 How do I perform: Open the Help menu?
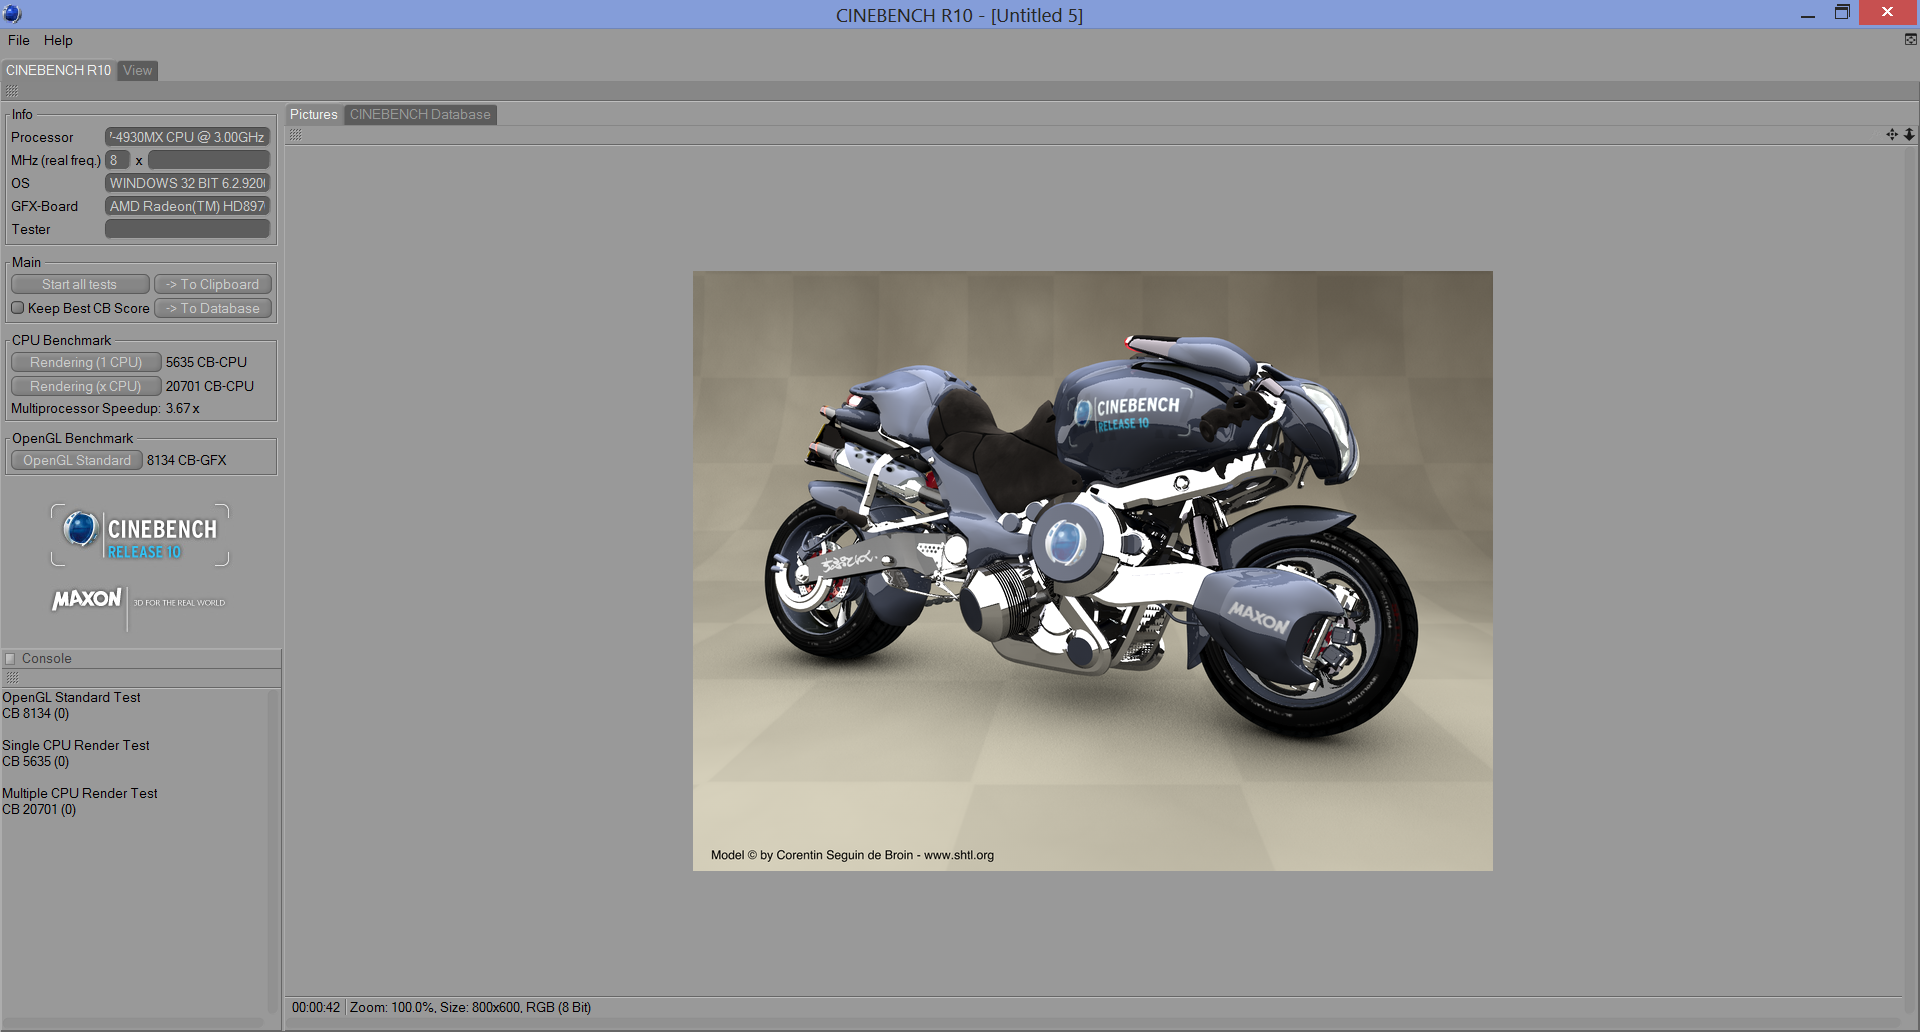[58, 40]
